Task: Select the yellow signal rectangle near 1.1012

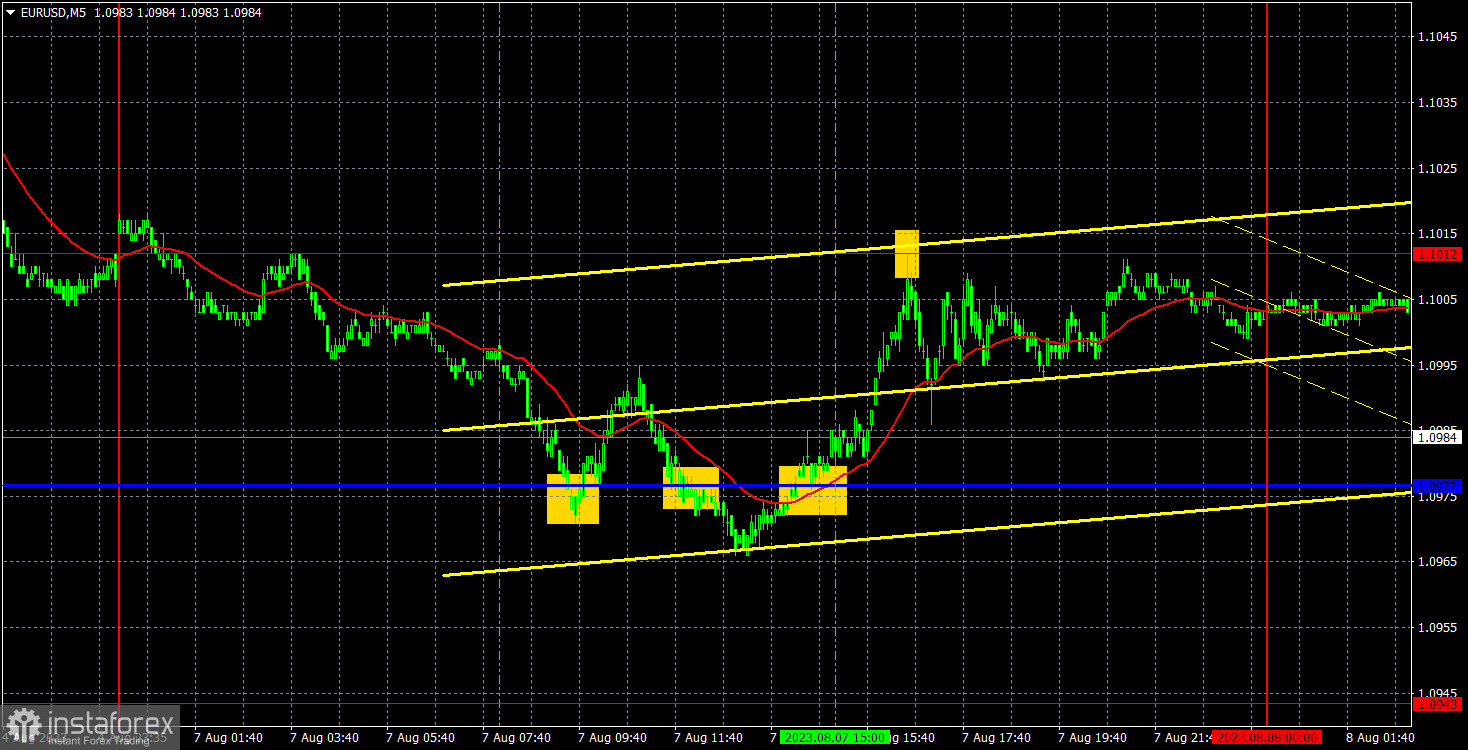Action: click(906, 254)
